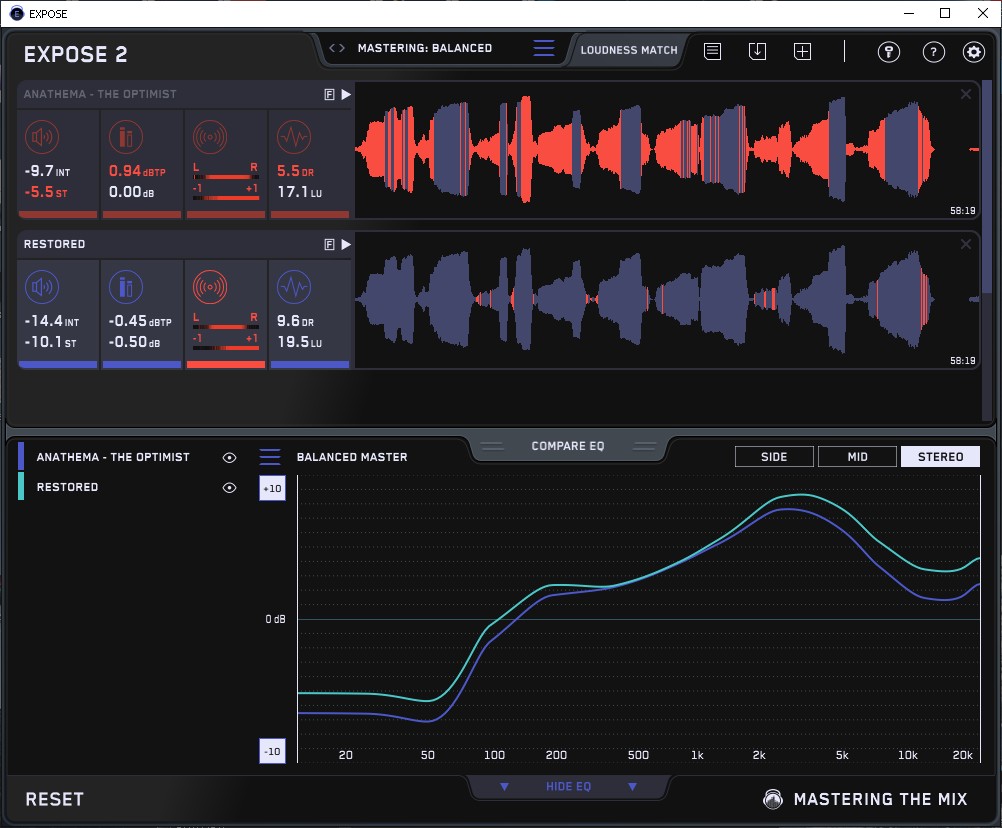Screen dimensions: 1002x828
Task: Open the license key icon
Action: pyautogui.click(x=888, y=52)
